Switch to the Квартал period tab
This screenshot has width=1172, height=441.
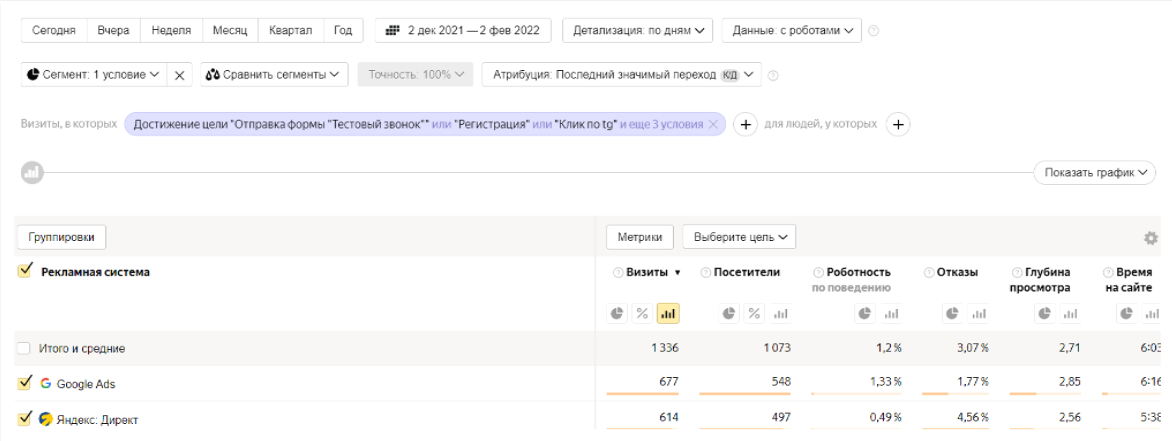point(292,31)
